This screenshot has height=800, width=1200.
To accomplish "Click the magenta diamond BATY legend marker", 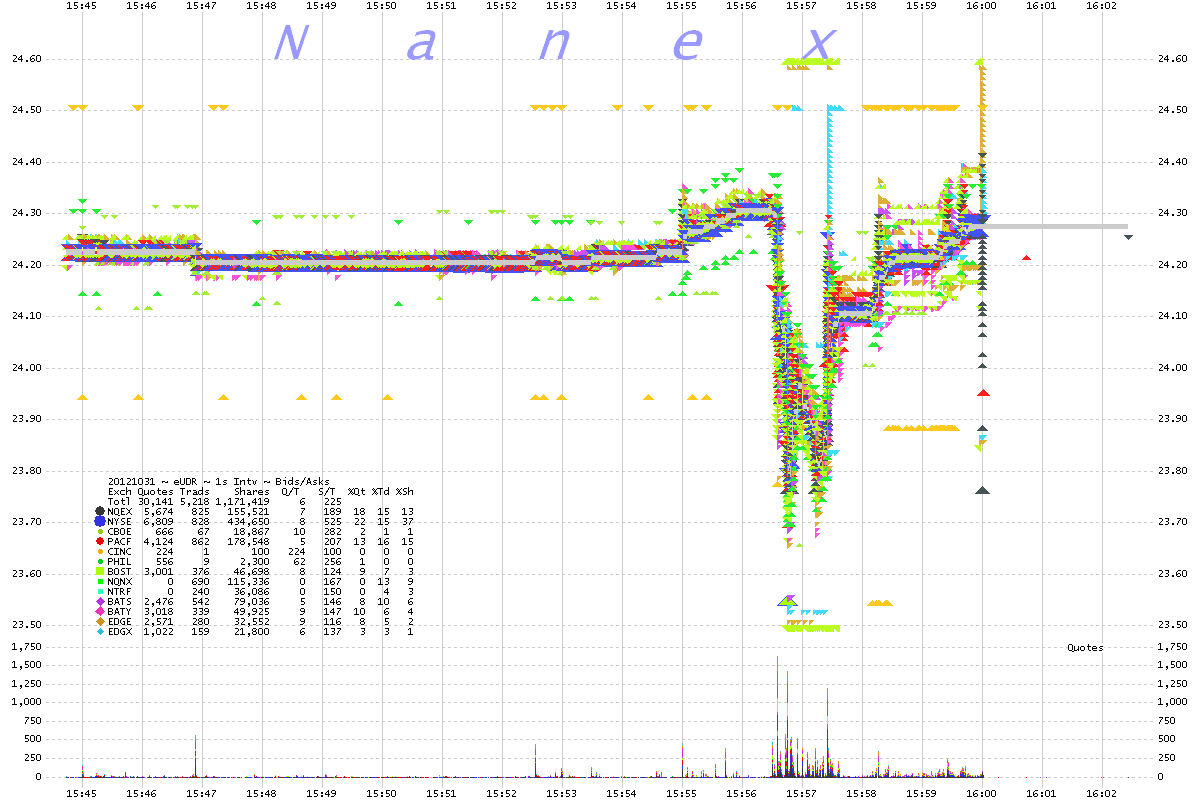I will coord(99,611).
